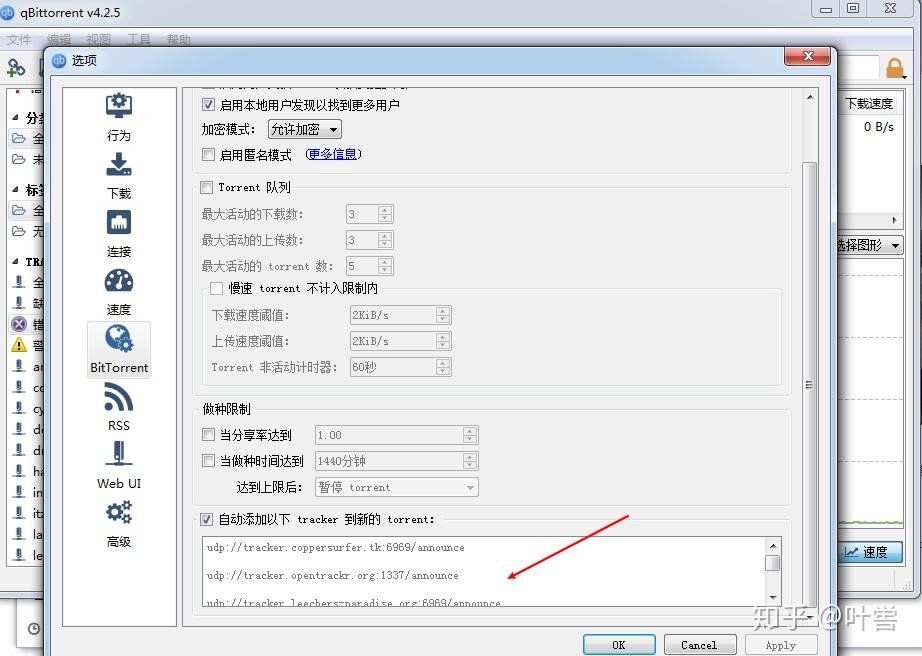Click the Cancel button

click(699, 645)
